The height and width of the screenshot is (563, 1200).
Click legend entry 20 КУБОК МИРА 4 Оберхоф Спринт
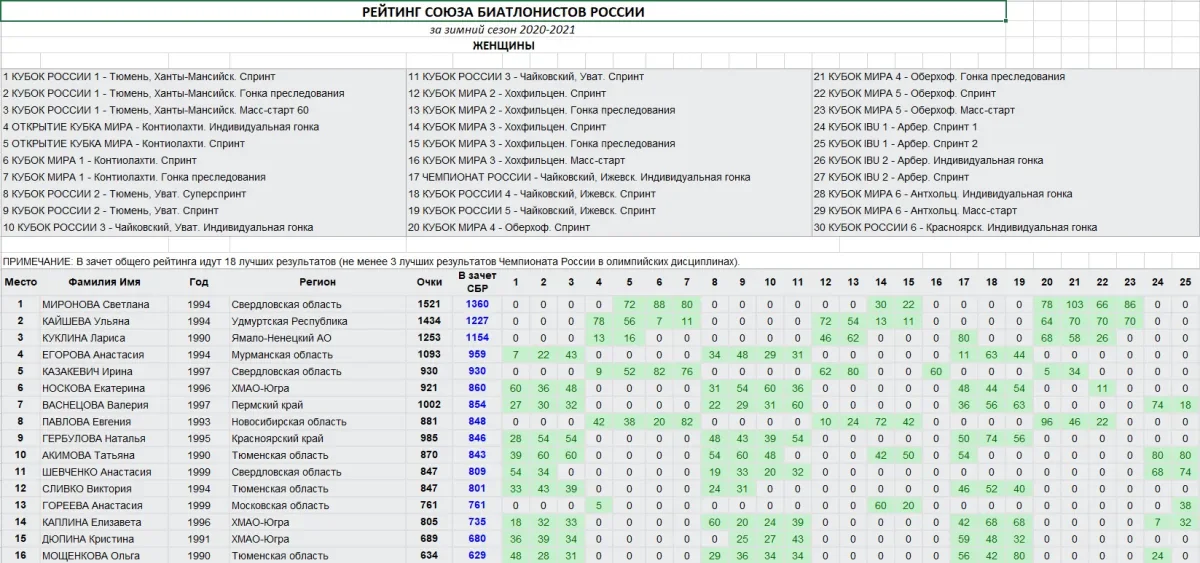pos(499,228)
